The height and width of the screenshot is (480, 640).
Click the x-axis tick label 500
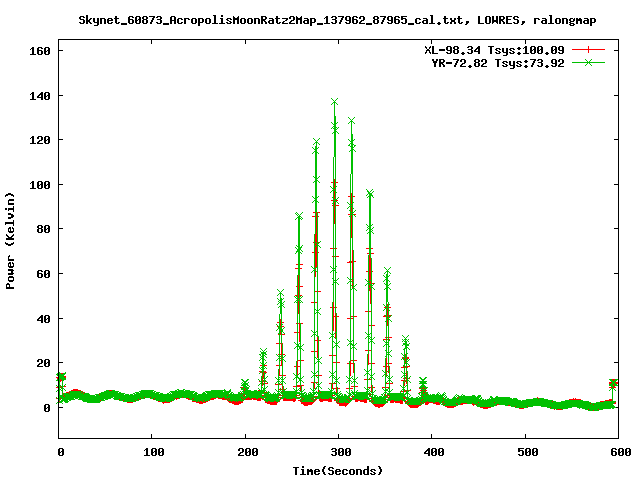coord(528,452)
